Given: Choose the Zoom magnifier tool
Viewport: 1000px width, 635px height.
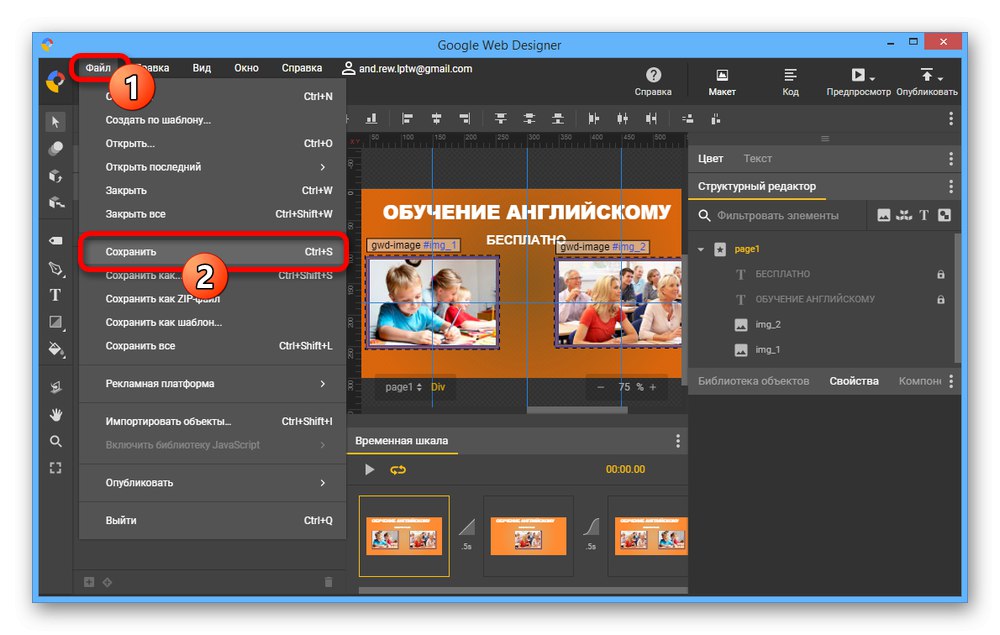Looking at the screenshot, I should 56,441.
